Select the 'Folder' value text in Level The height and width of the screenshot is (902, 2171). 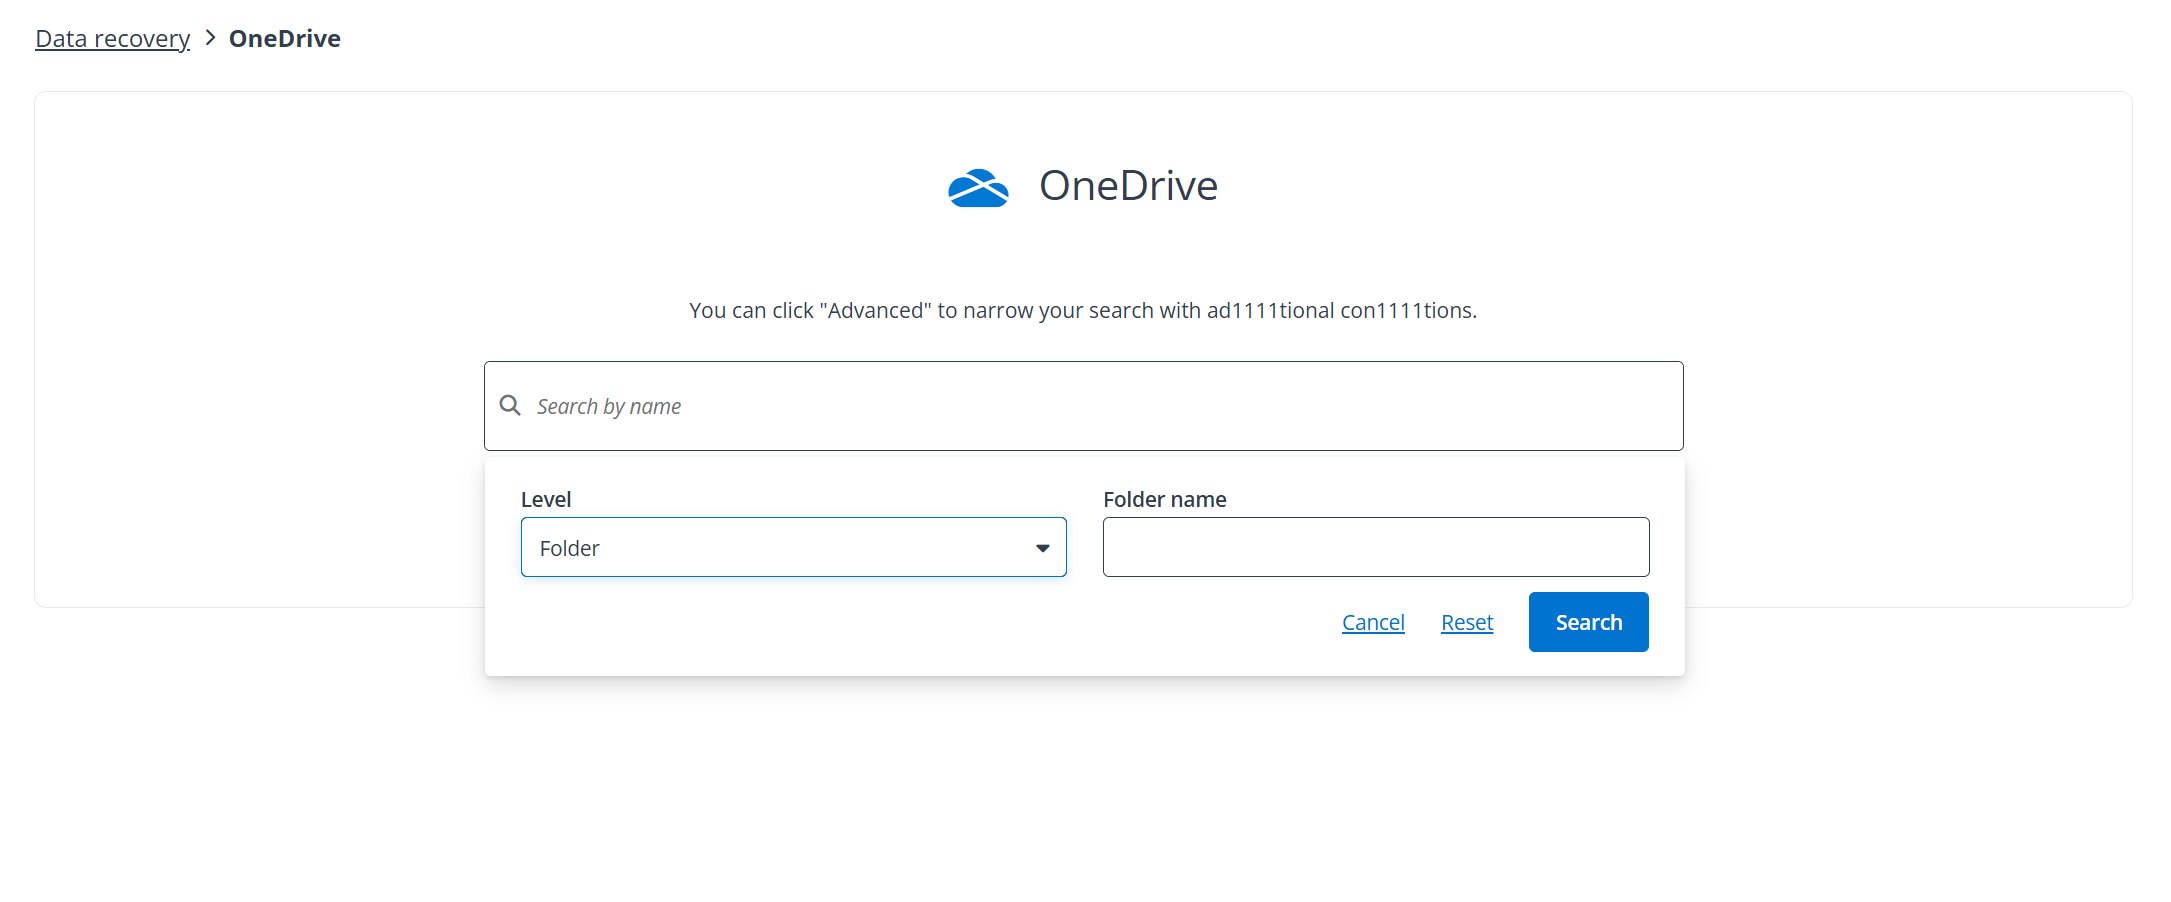pyautogui.click(x=569, y=548)
